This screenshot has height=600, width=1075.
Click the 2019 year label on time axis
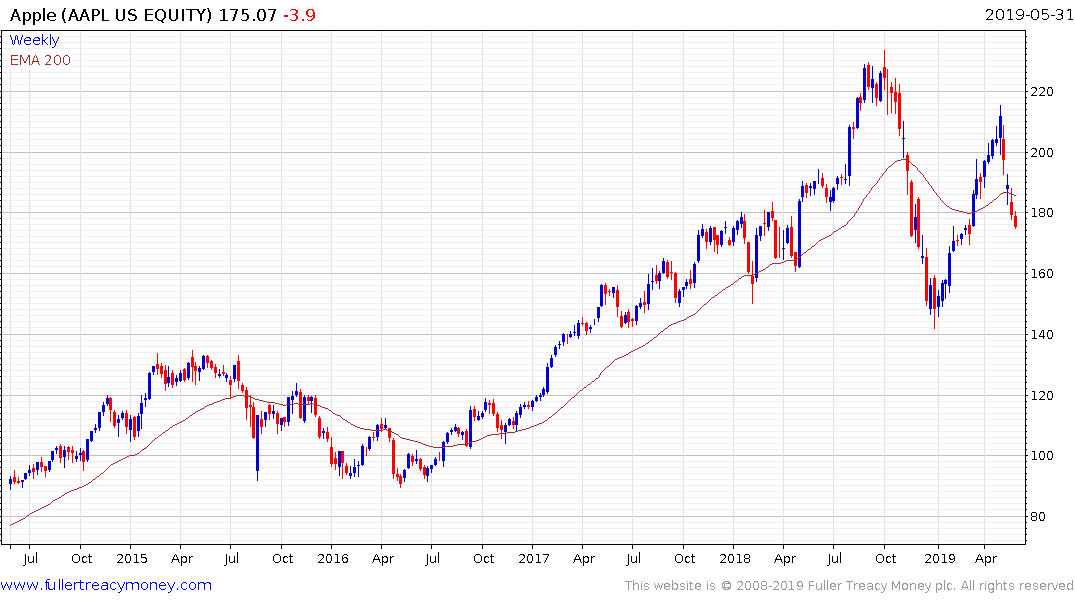point(939,559)
